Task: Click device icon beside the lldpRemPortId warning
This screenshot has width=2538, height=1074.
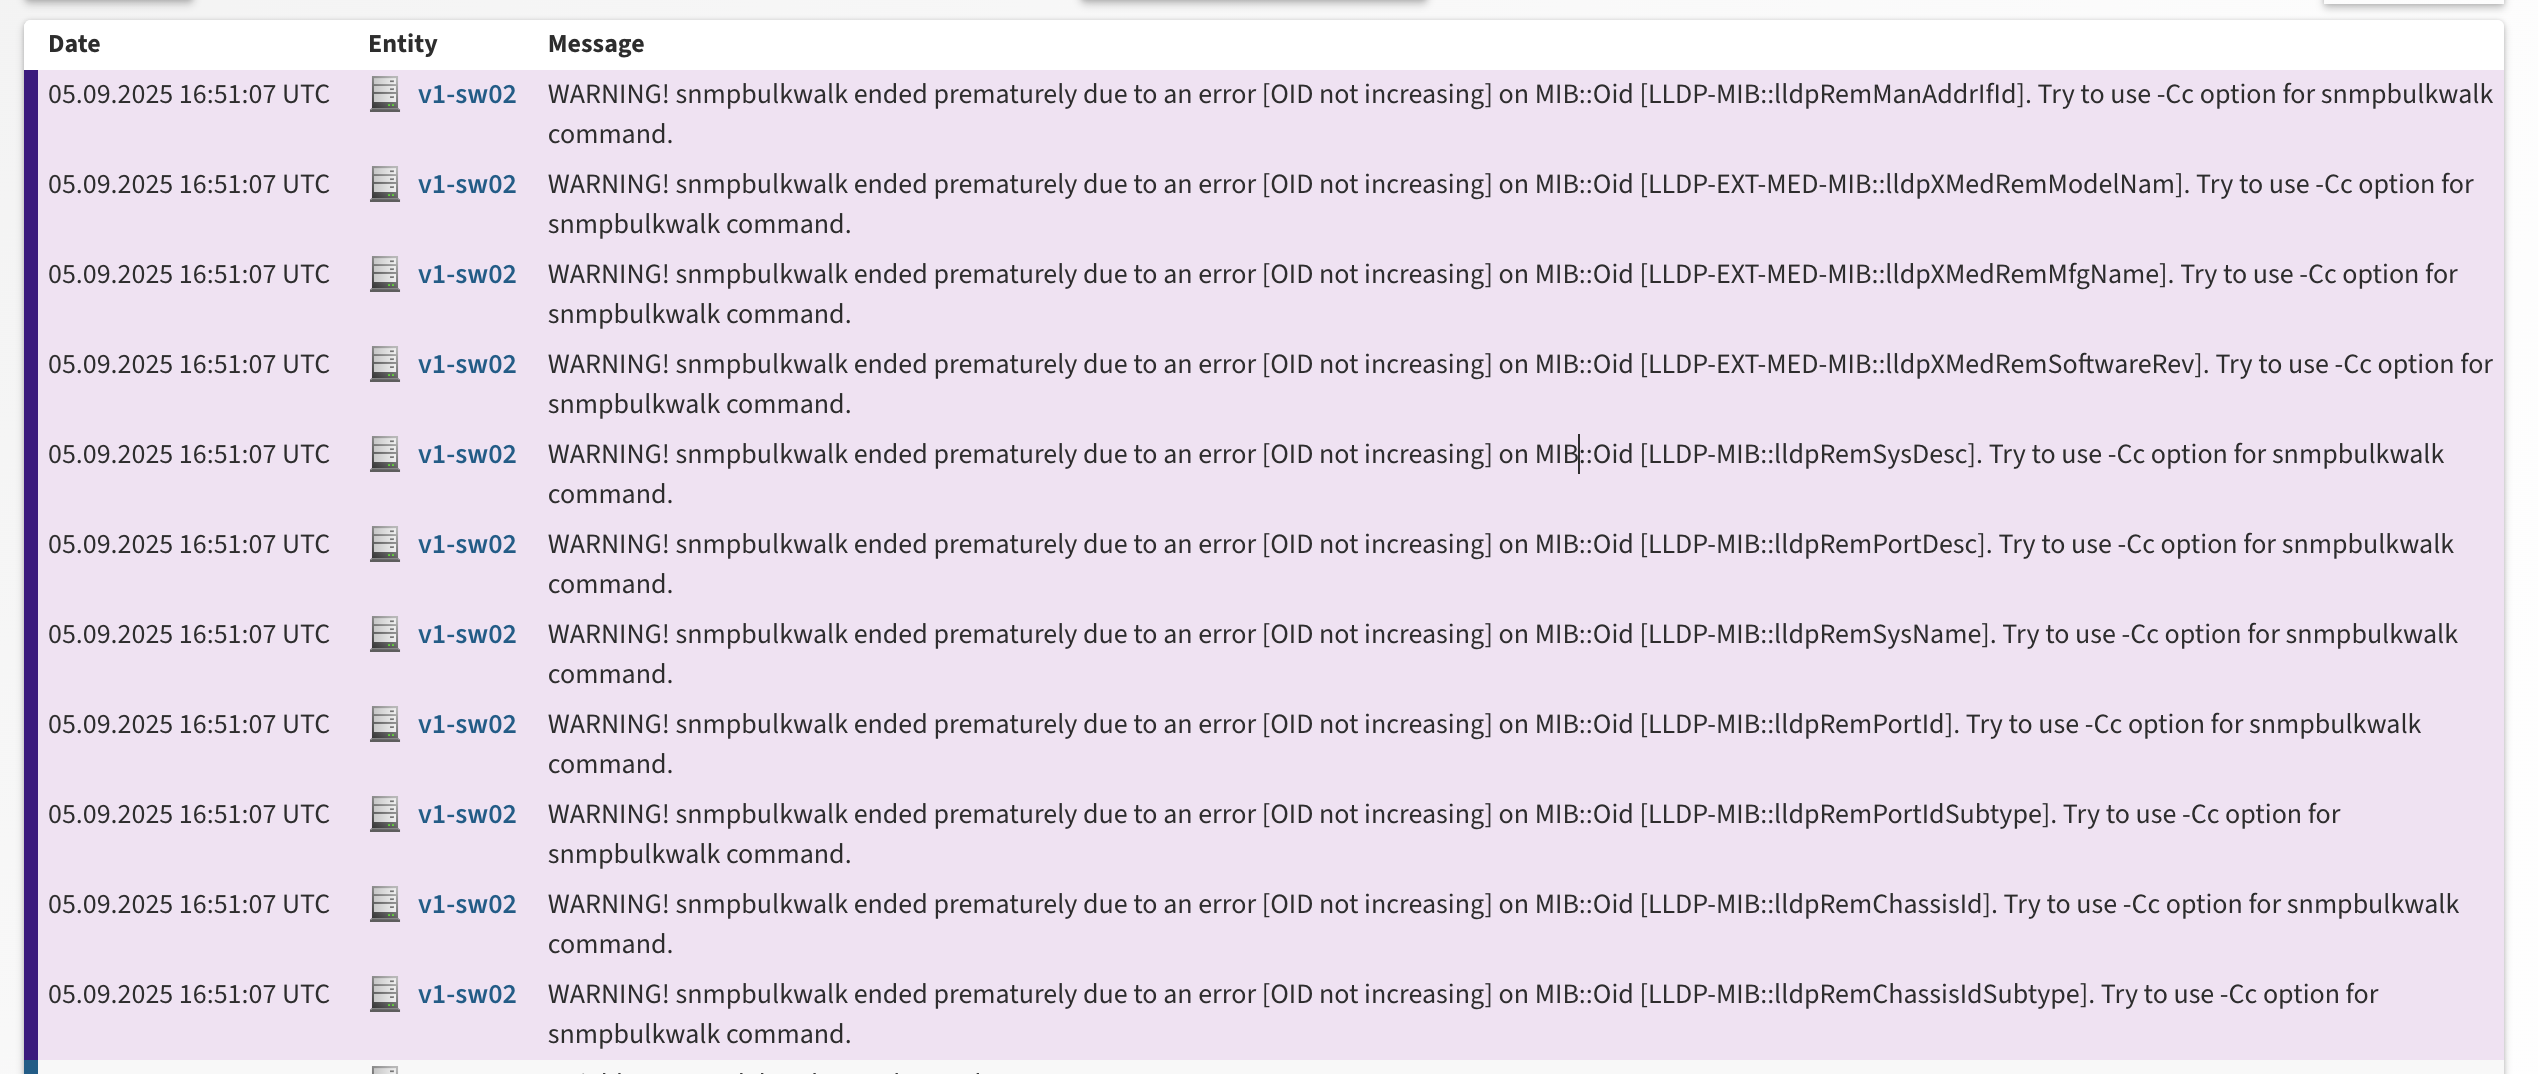Action: [x=385, y=724]
